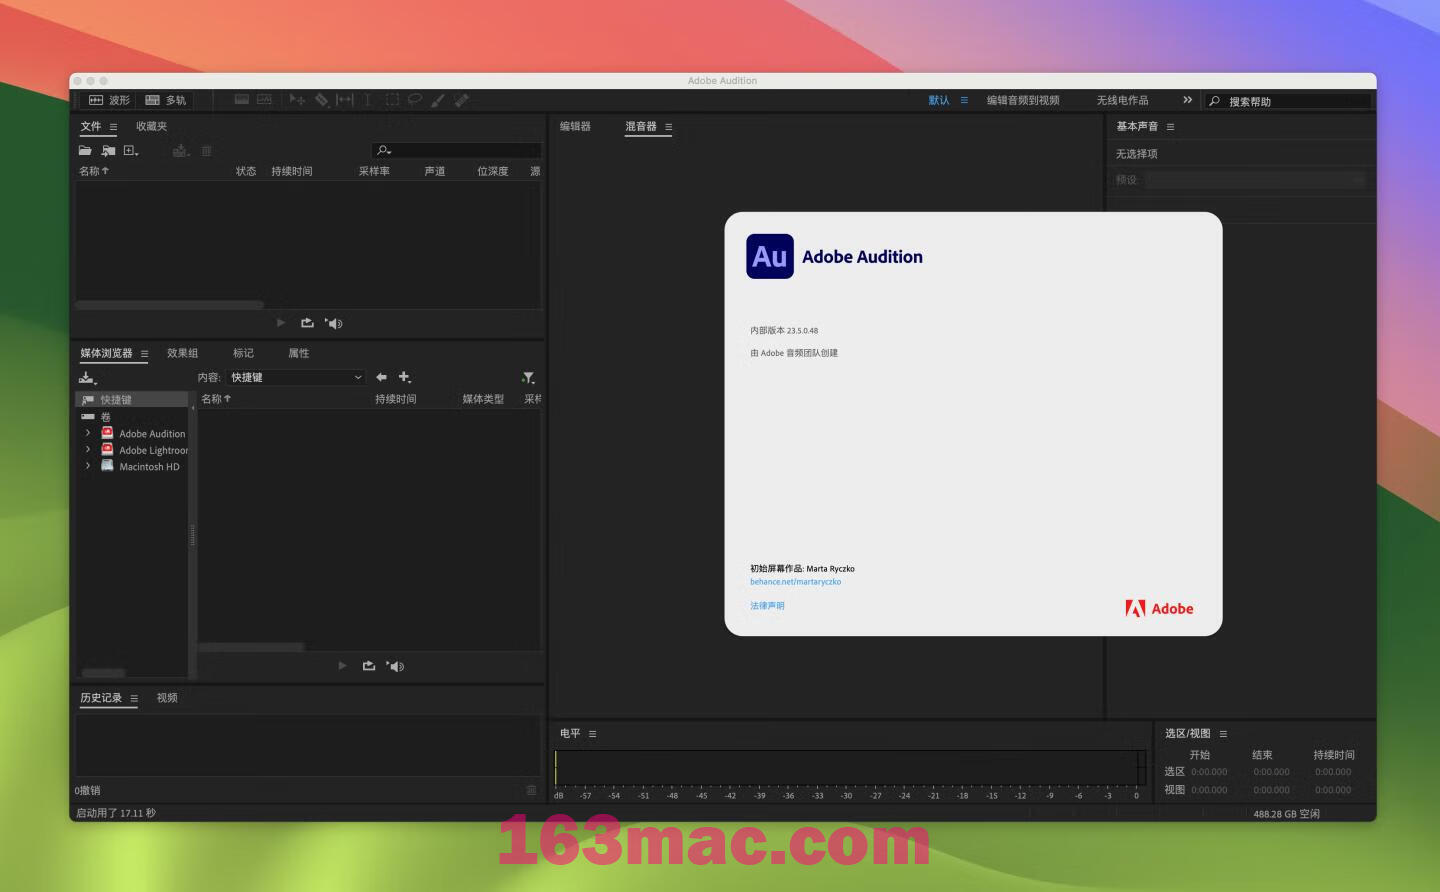Click the Media Browser add-shortcut download icon

tap(87, 378)
